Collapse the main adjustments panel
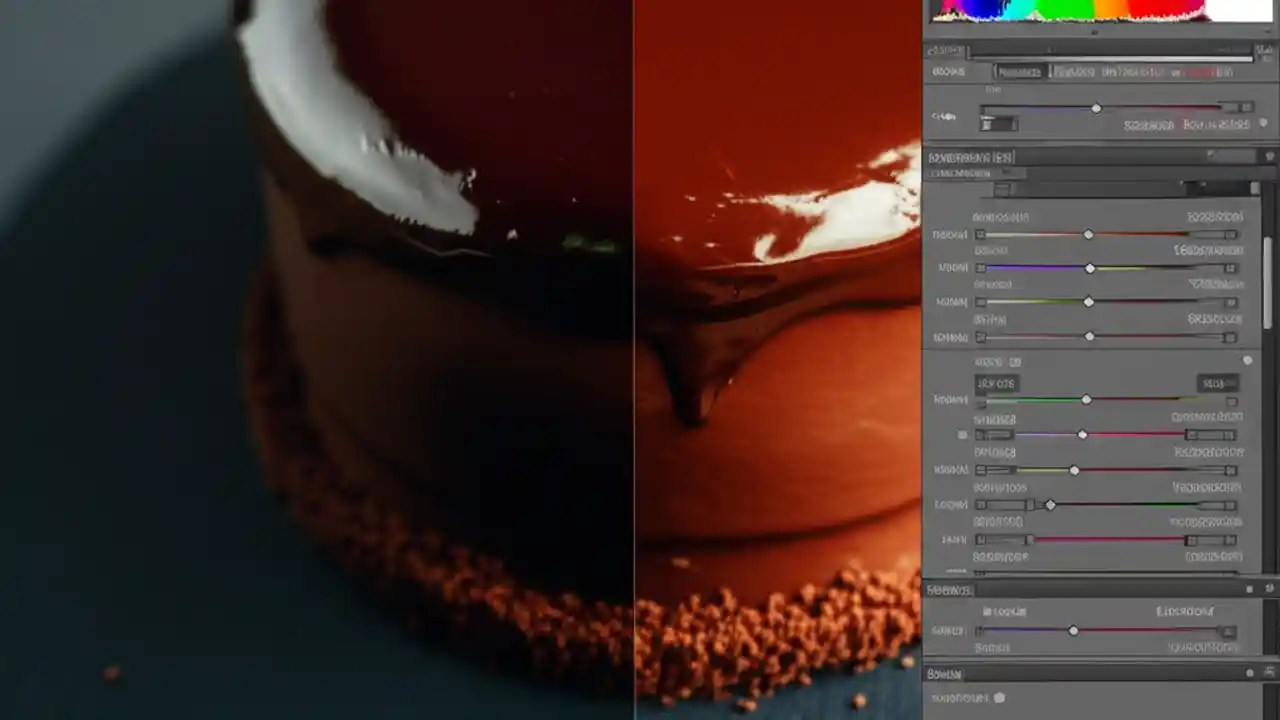This screenshot has width=1280, height=720. coord(970,157)
